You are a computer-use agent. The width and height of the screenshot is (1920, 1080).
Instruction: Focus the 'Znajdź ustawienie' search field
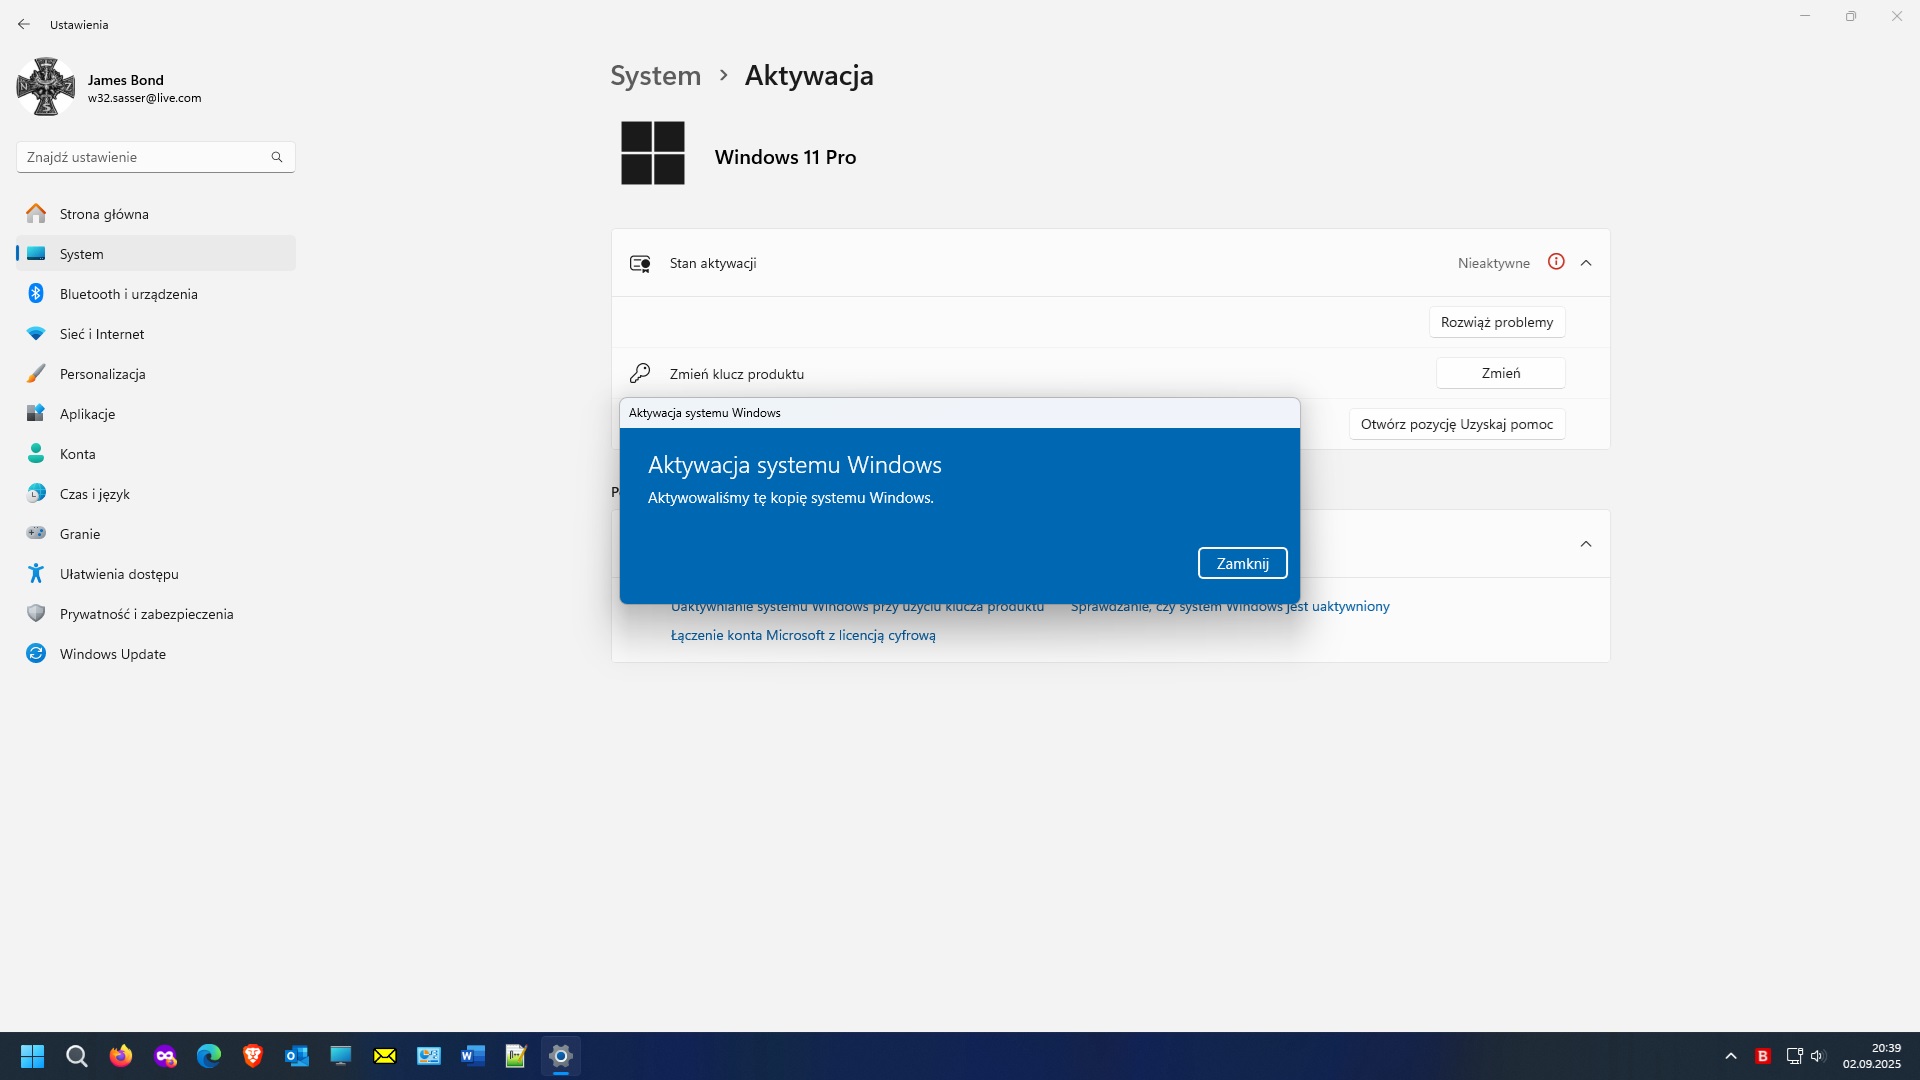[155, 157]
